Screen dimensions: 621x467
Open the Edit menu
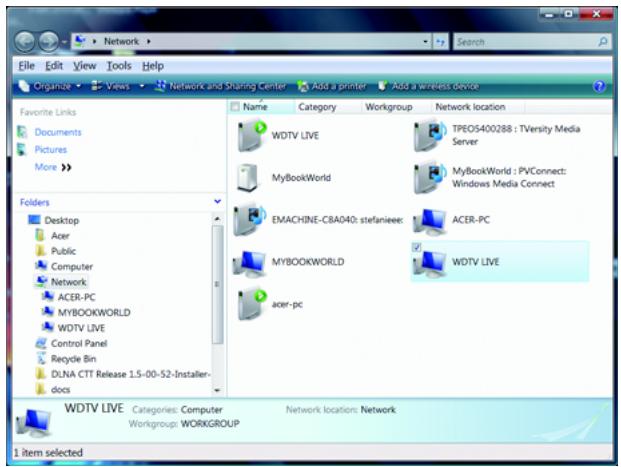coord(53,66)
